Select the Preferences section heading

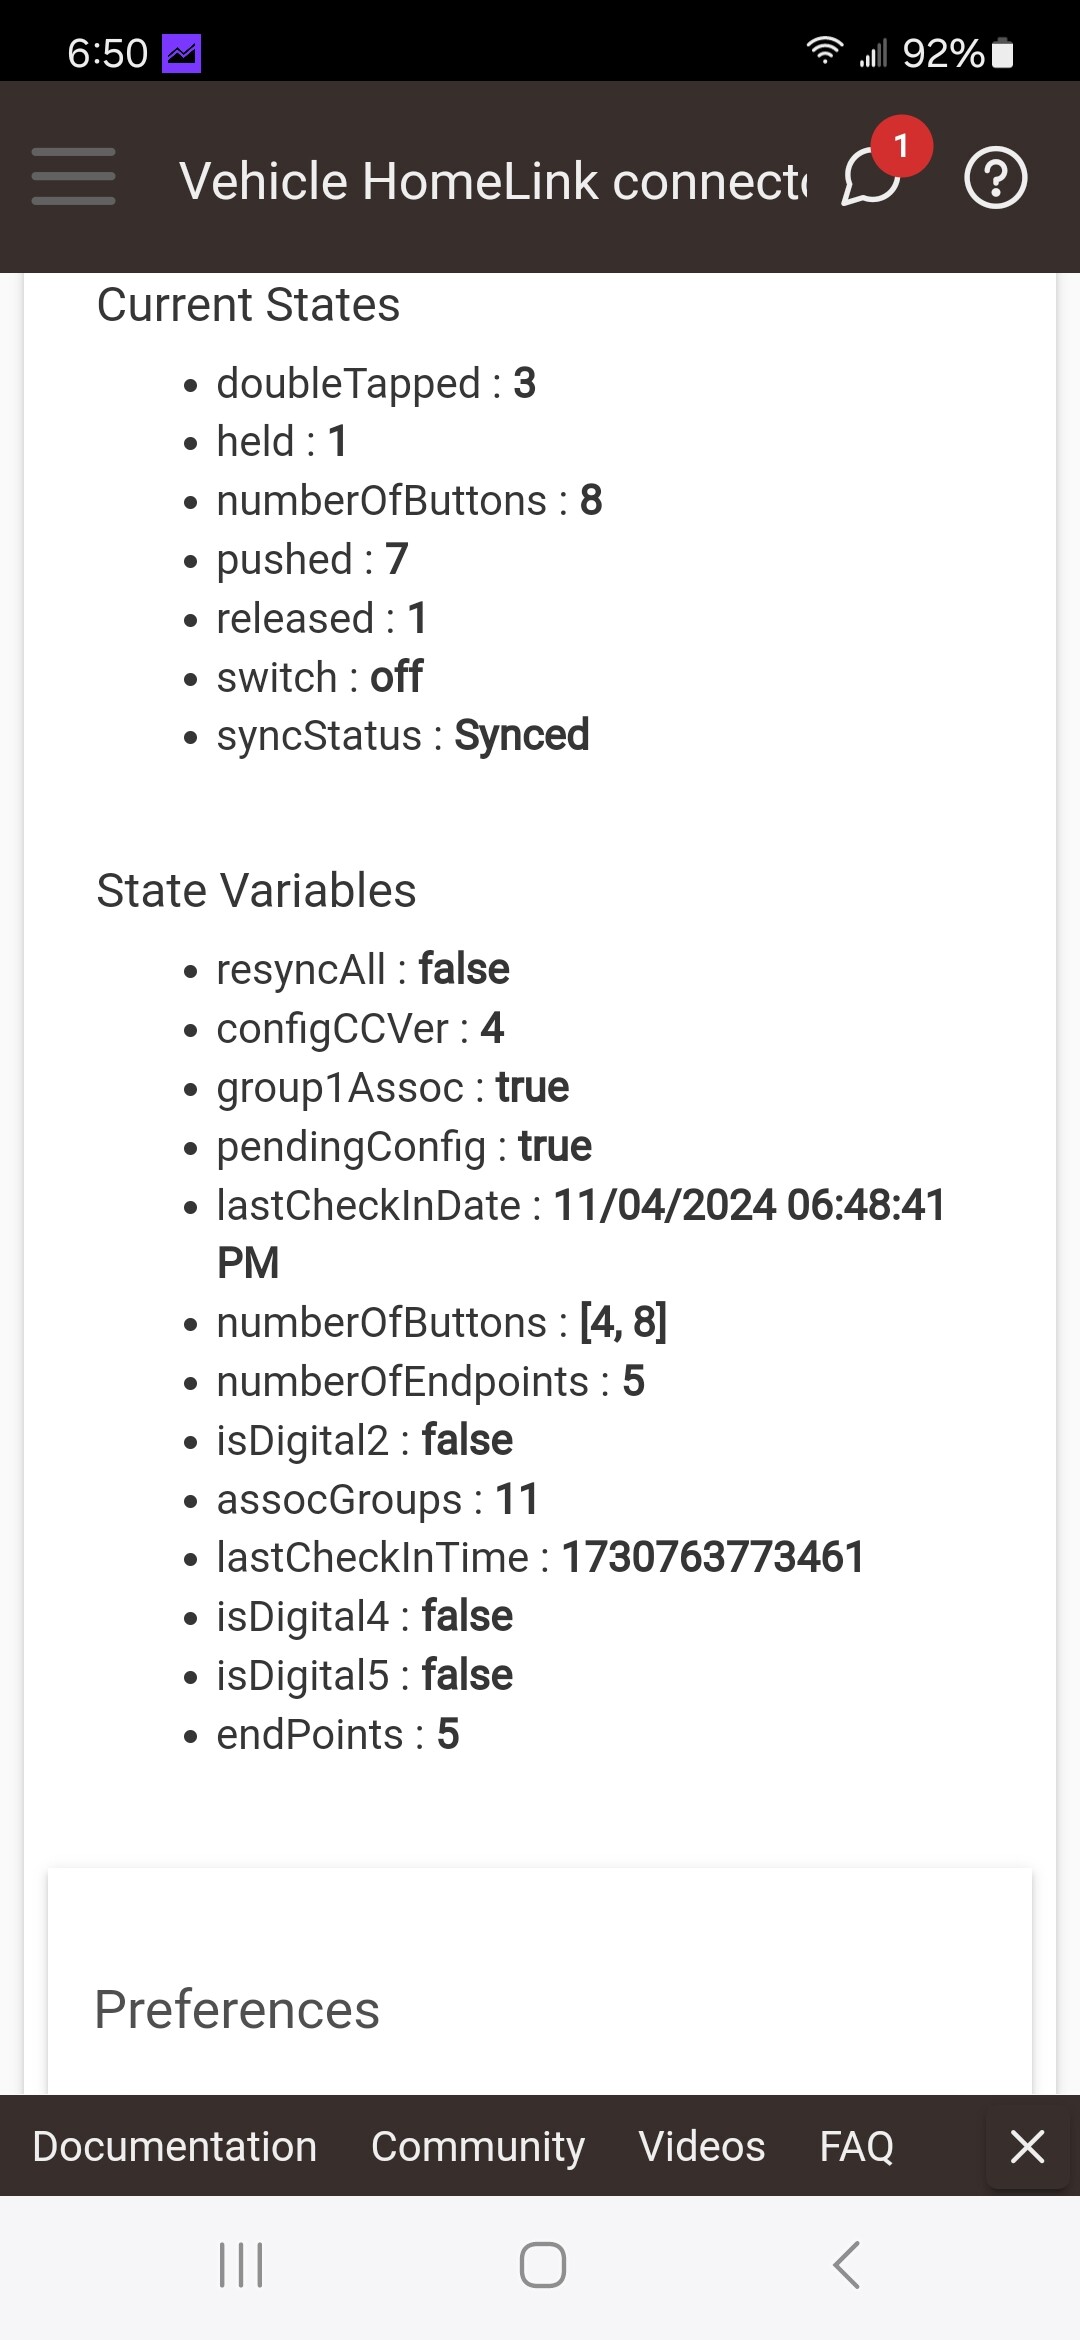pyautogui.click(x=237, y=2010)
